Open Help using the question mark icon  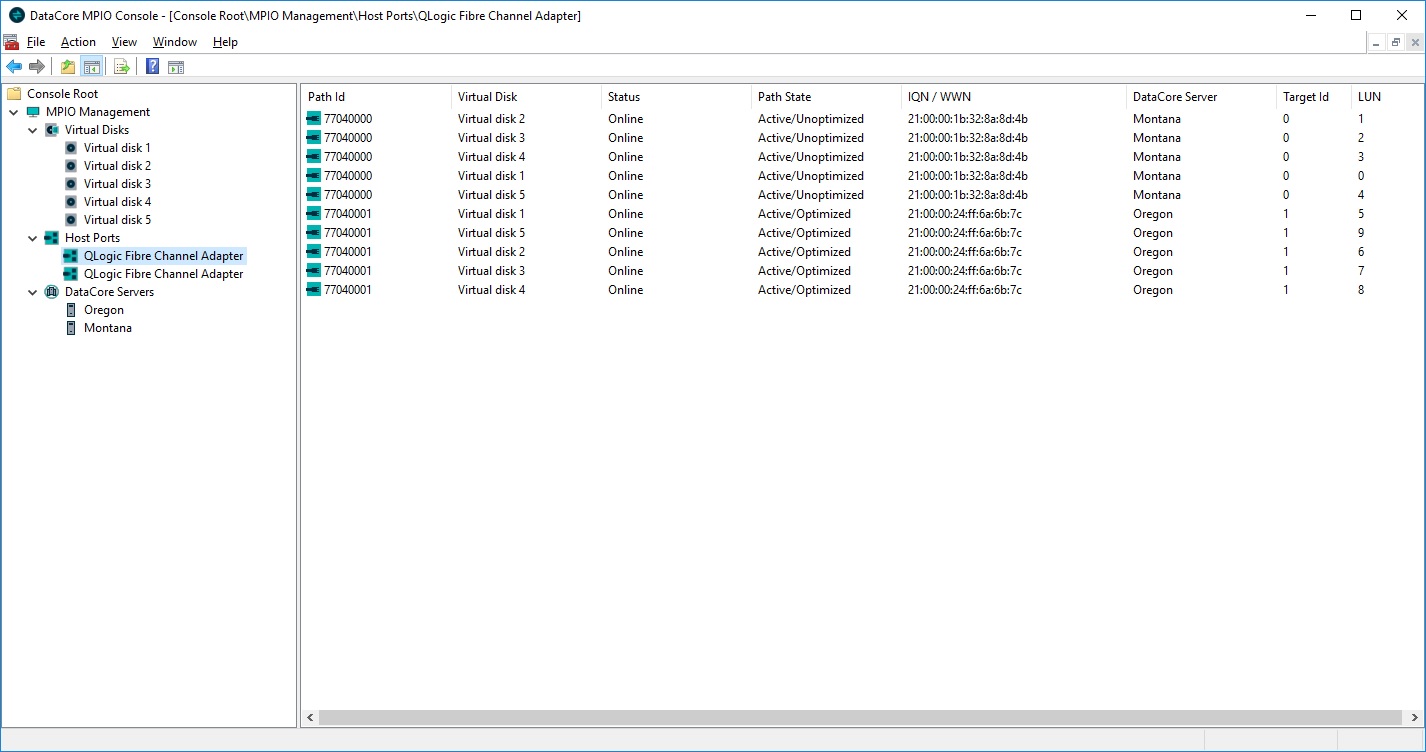(x=152, y=67)
